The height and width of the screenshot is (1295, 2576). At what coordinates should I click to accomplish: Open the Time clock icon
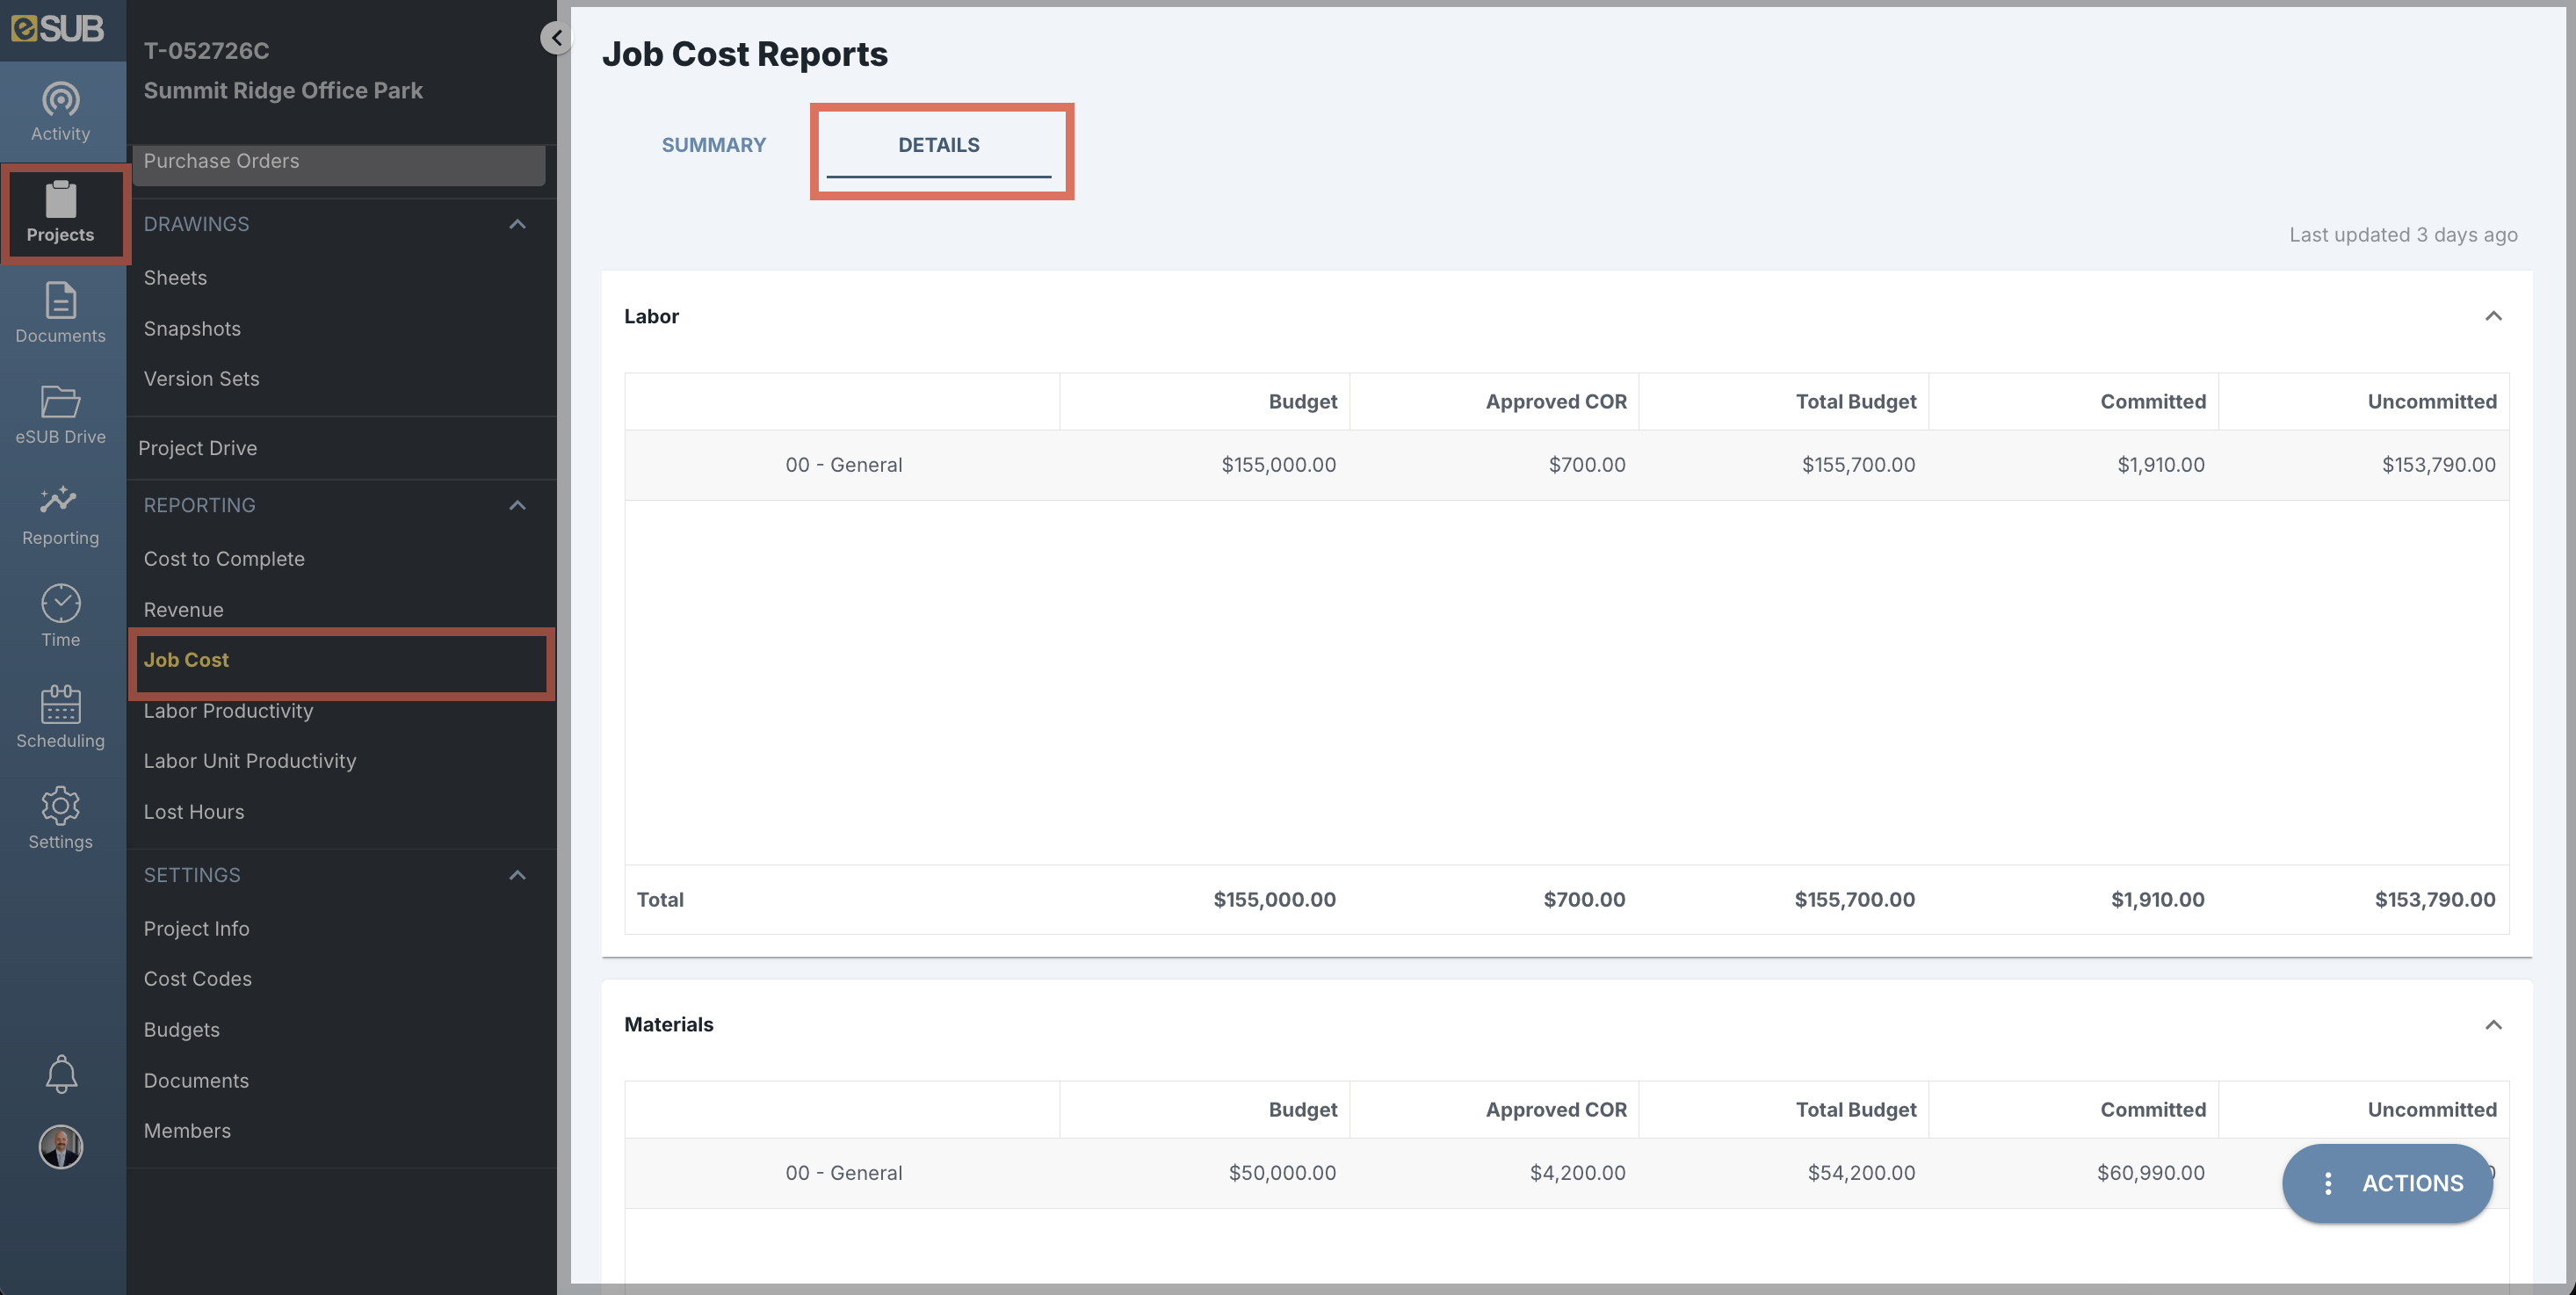(x=61, y=603)
